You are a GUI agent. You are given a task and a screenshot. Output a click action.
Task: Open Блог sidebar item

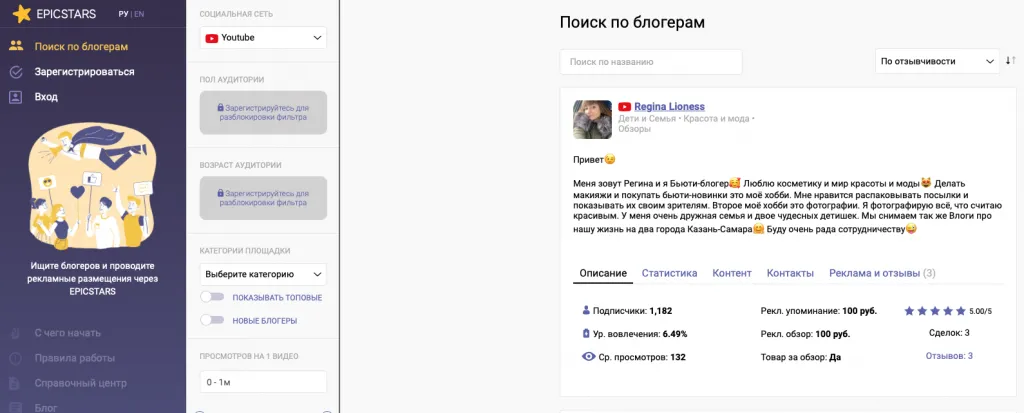click(46, 408)
